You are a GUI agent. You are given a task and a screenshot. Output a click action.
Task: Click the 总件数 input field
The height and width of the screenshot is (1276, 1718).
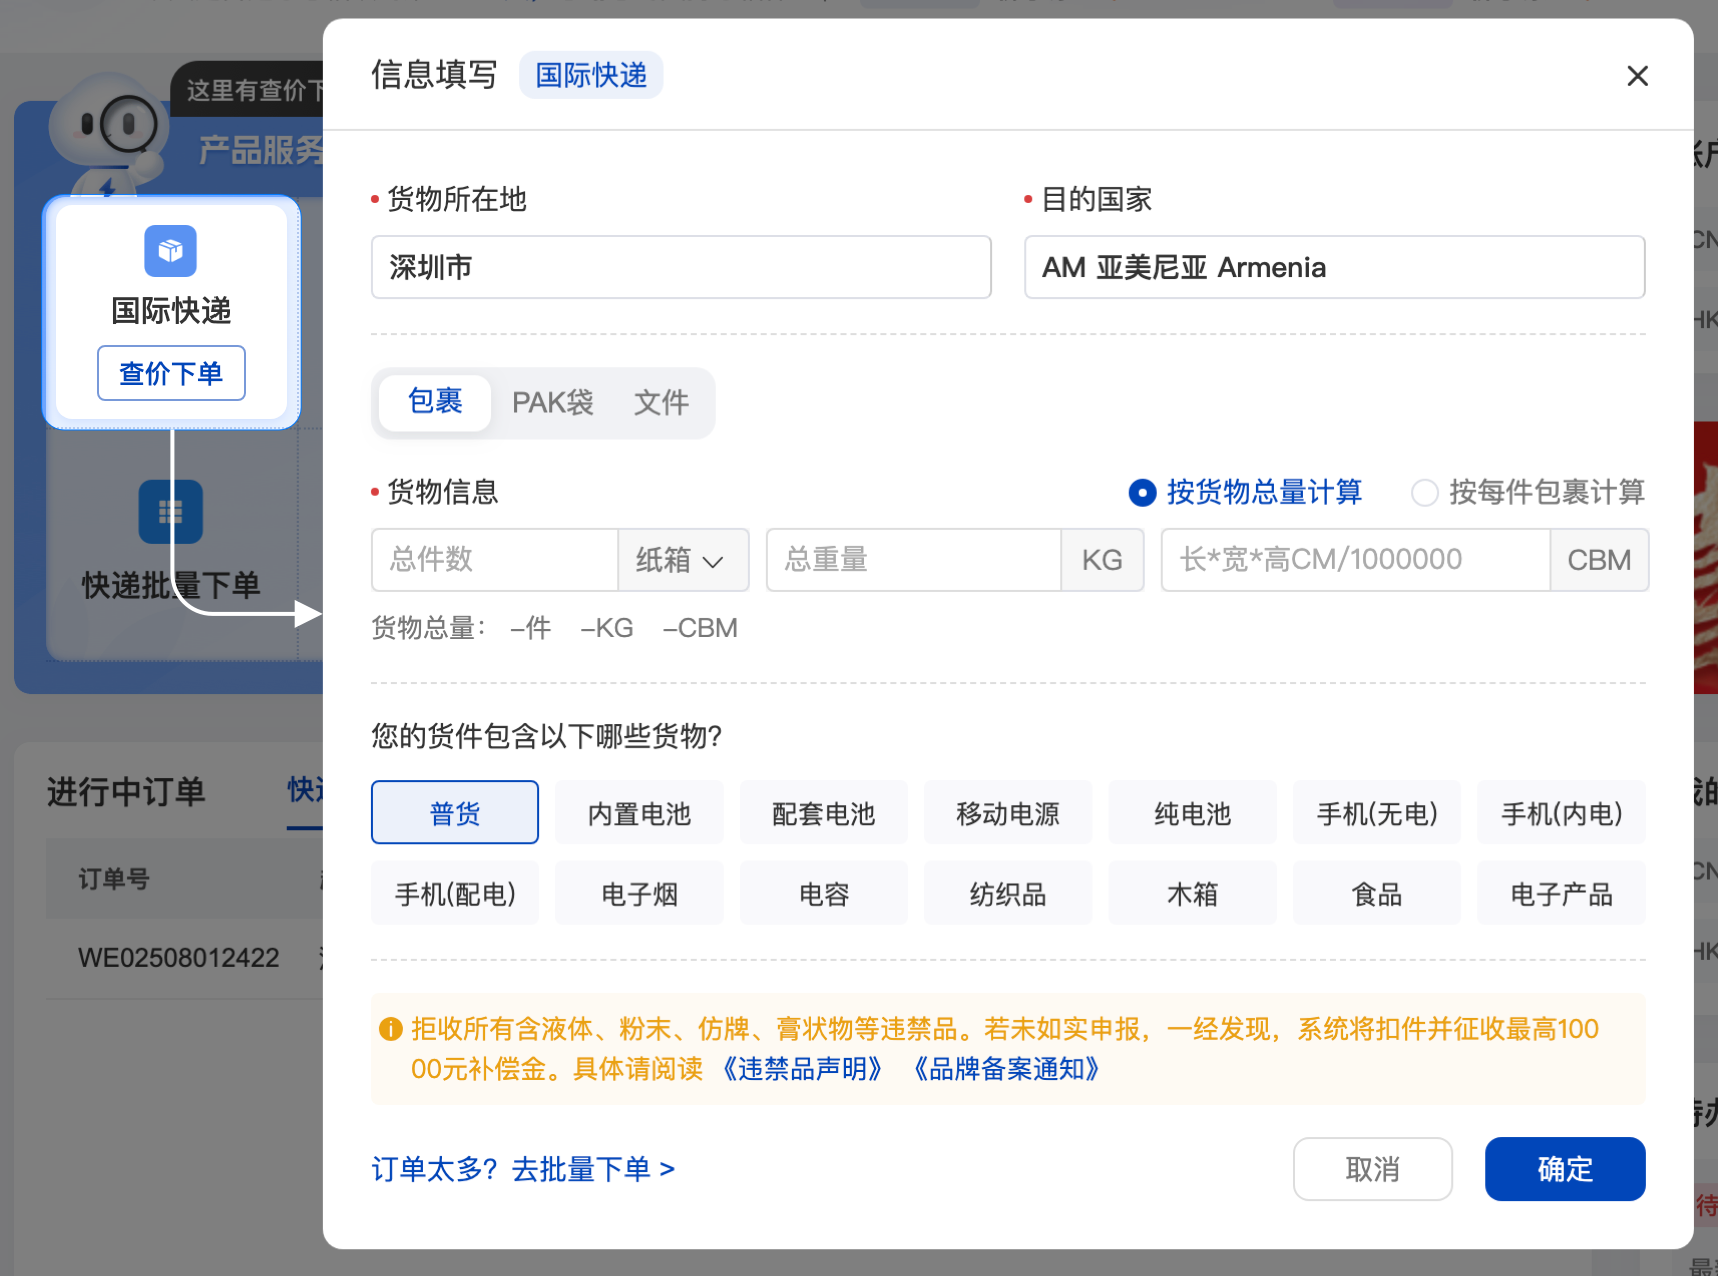click(494, 560)
